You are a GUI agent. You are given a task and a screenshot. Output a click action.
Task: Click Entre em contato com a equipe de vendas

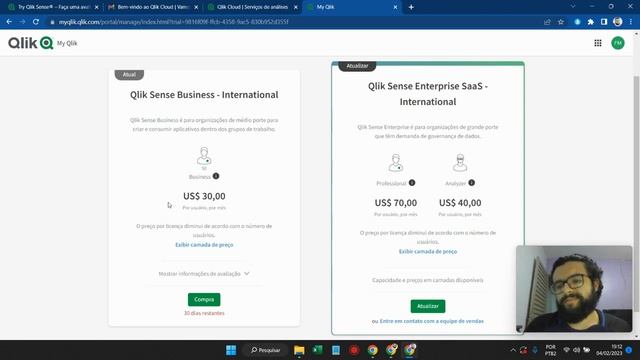pos(431,321)
